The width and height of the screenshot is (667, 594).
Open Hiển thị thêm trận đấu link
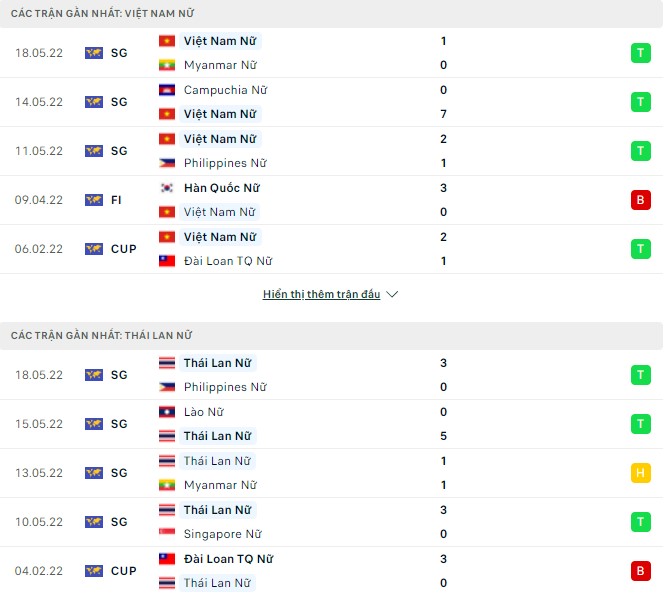coord(321,295)
